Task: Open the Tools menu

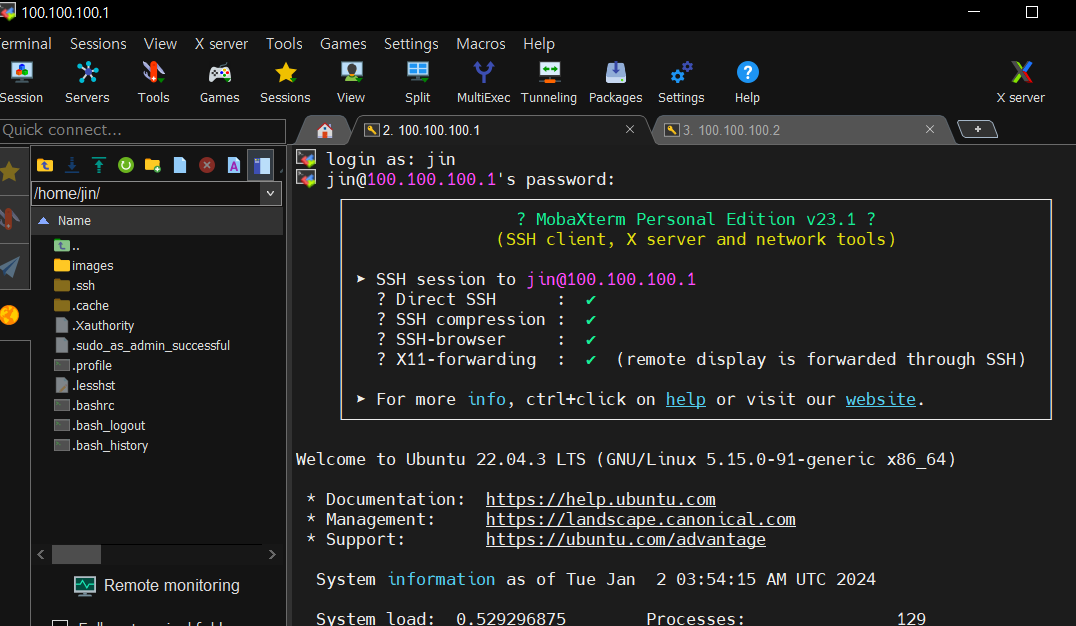Action: tap(284, 44)
